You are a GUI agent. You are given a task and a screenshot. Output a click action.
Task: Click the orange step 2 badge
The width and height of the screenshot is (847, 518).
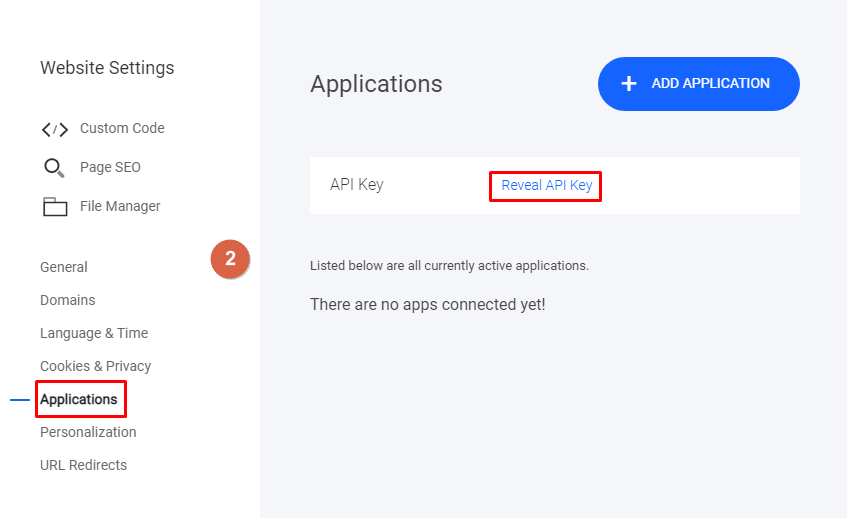(230, 259)
